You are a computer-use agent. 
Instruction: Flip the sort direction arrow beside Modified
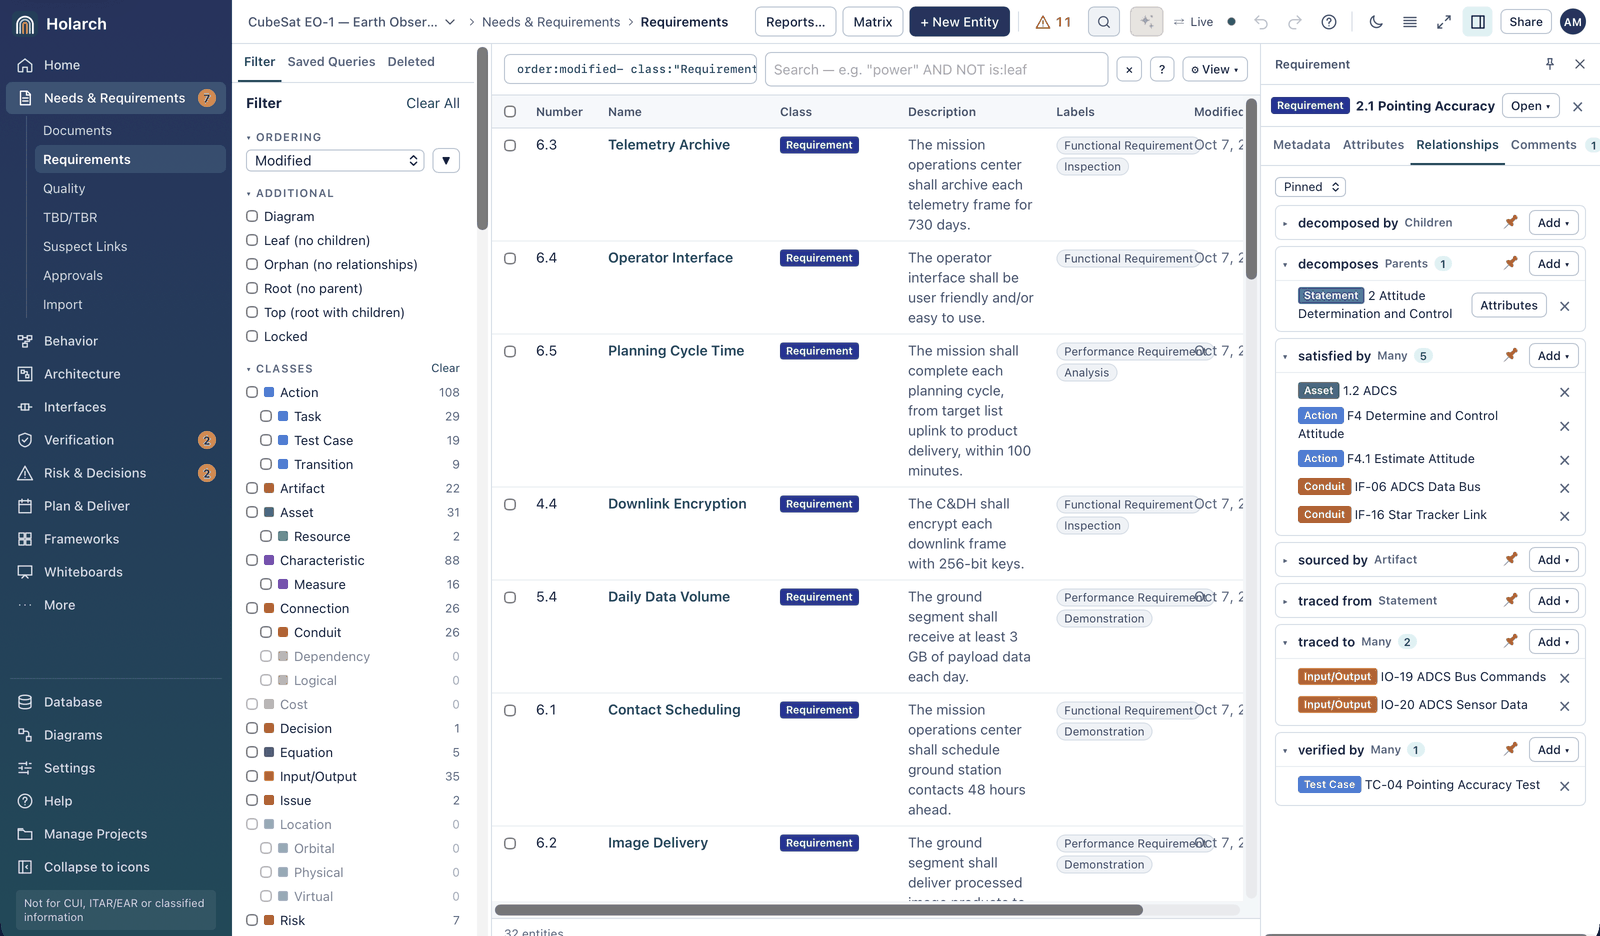point(446,160)
